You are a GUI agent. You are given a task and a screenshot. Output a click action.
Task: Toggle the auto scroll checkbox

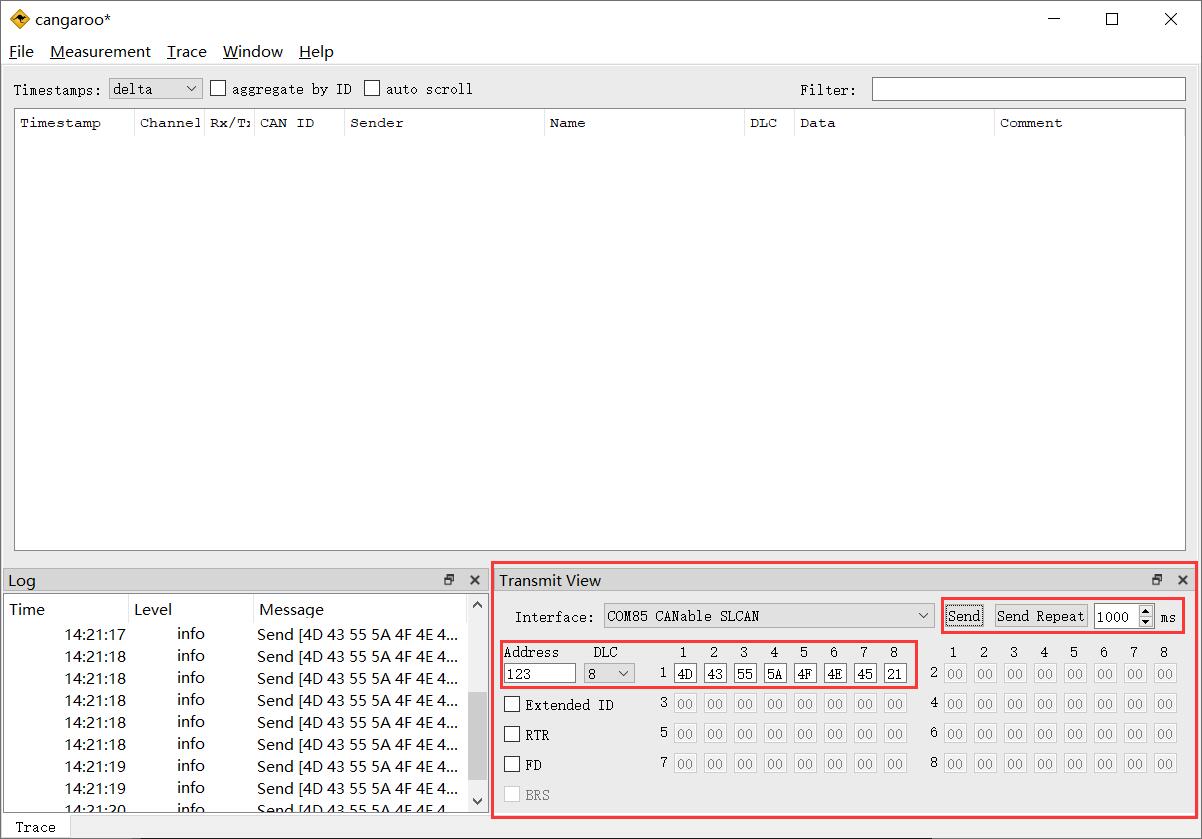(372, 89)
